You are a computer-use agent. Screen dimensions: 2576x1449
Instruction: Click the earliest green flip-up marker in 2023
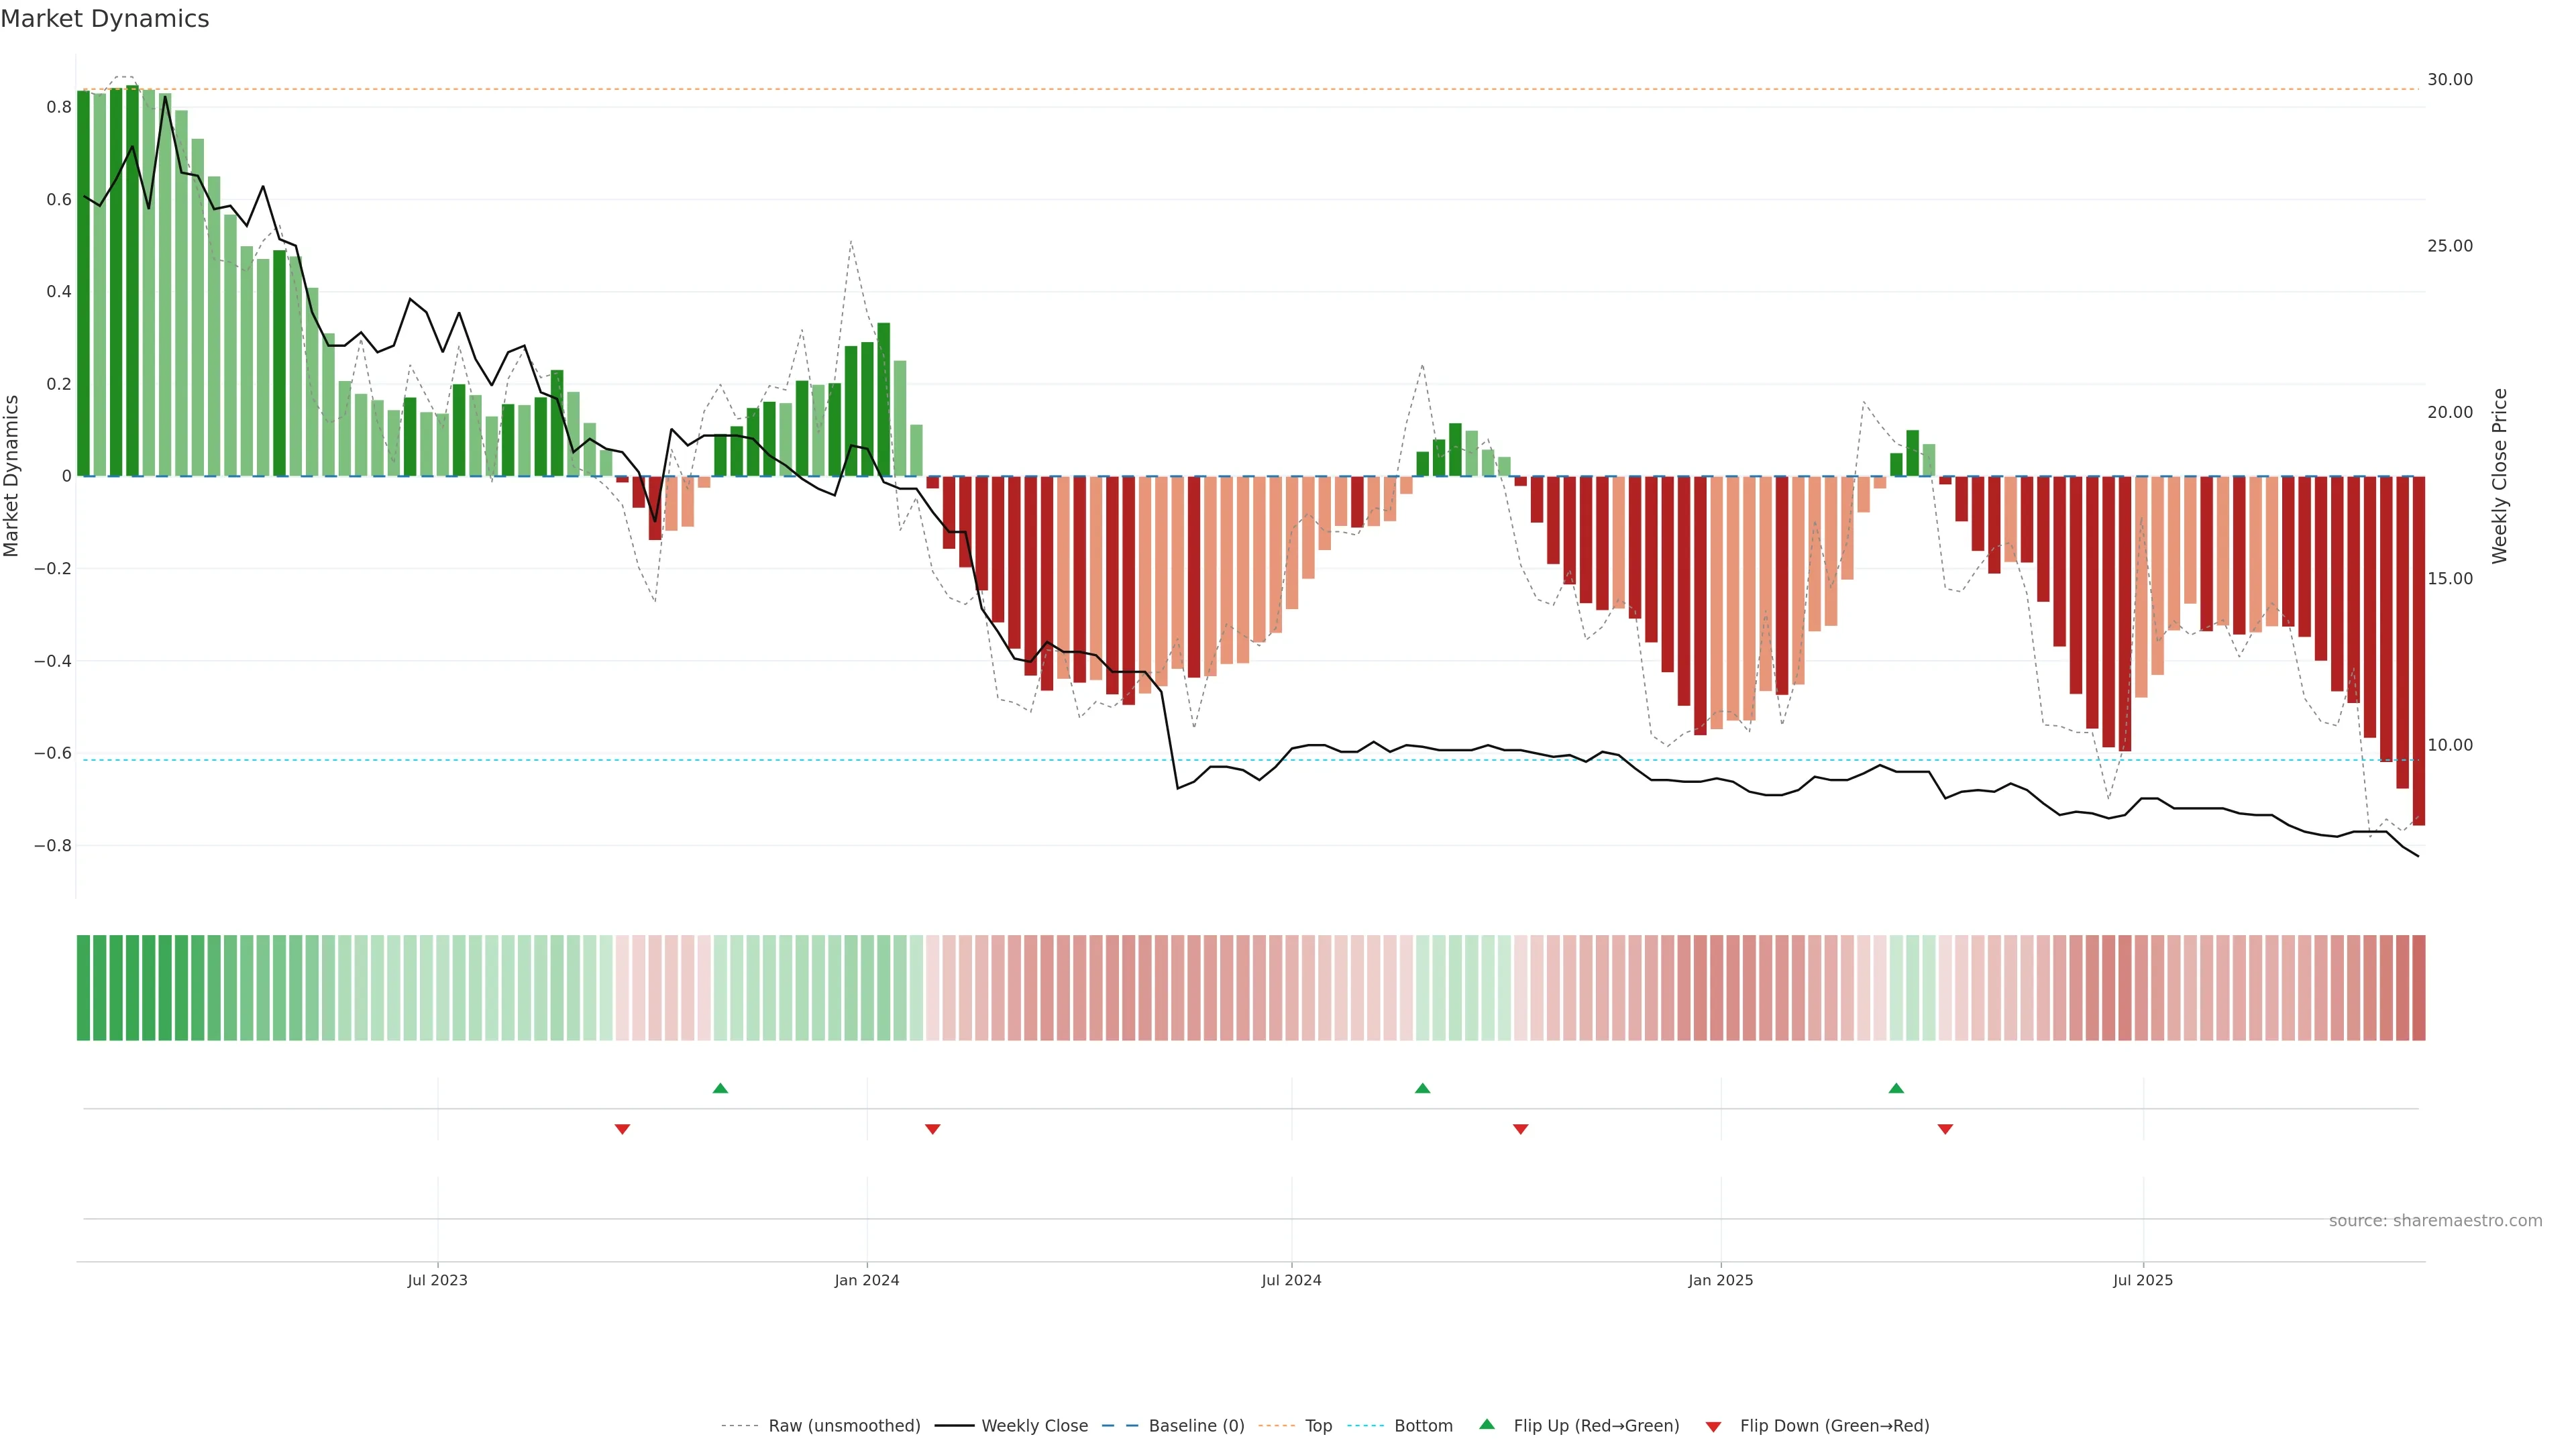[720, 1088]
